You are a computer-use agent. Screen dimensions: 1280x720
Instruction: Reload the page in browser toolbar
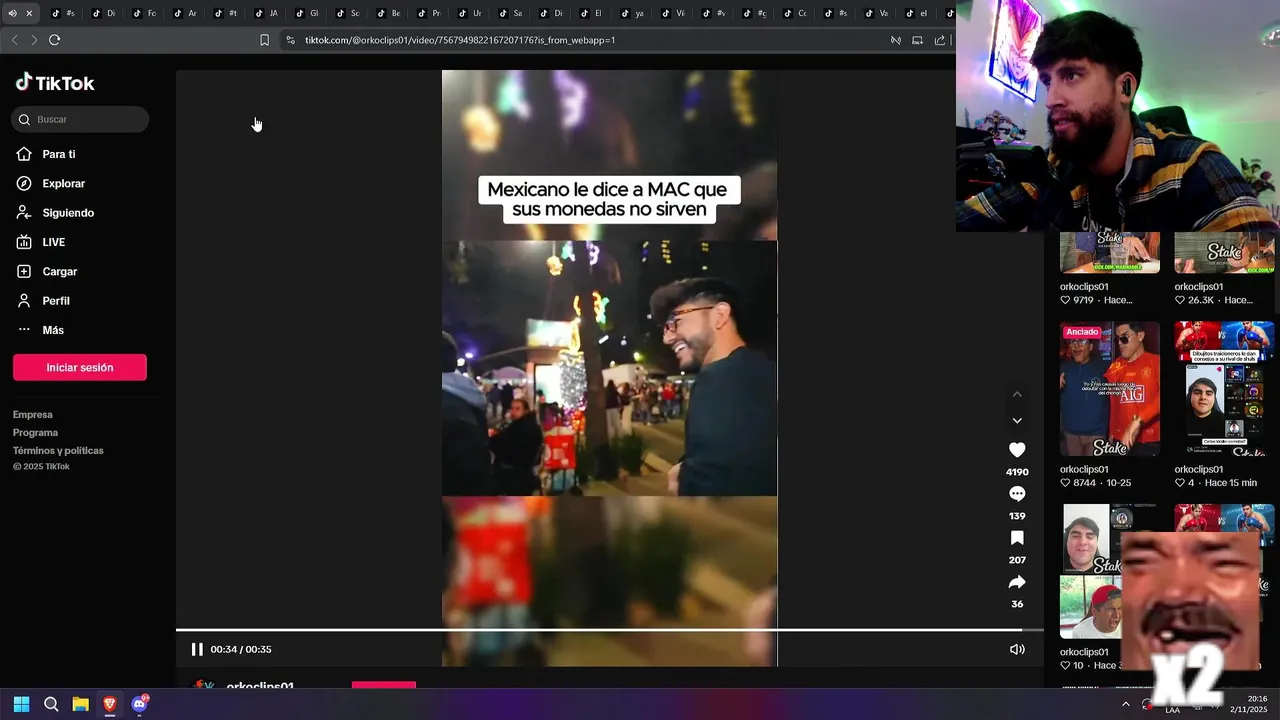[54, 40]
